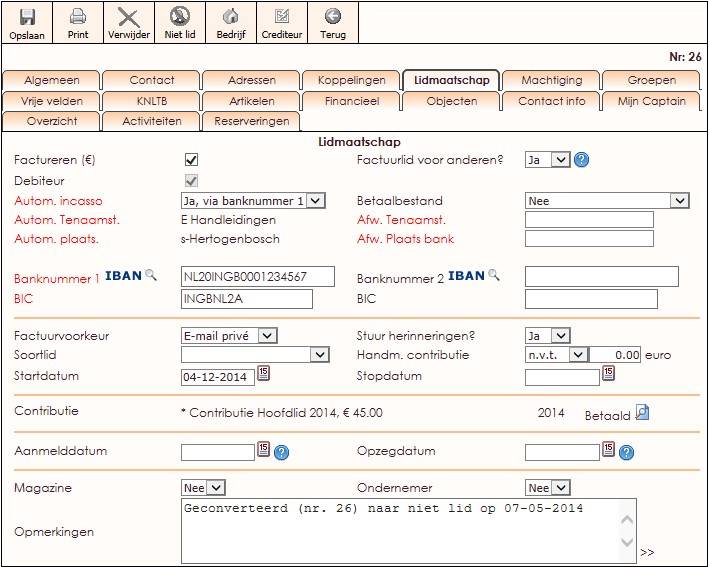Open help for Opzegdatum
Image resolution: width=709 pixels, height=567 pixels.
click(x=627, y=452)
